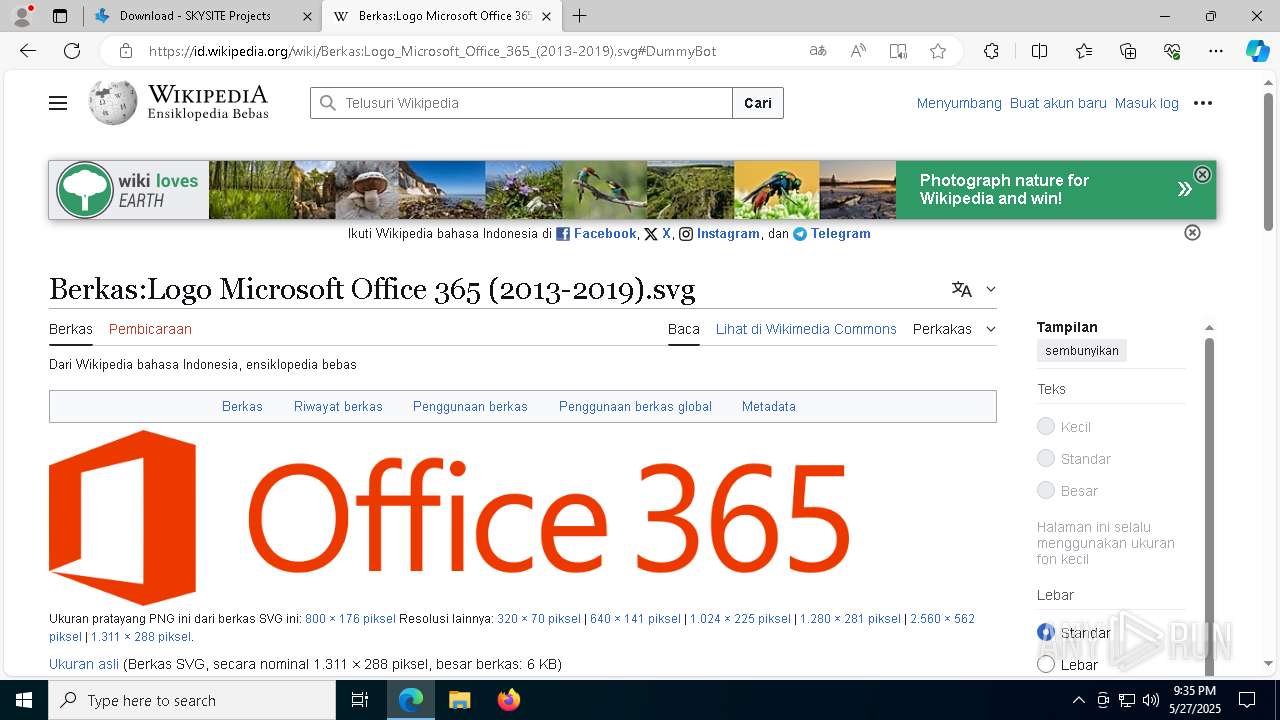Open the 800 × 176 piksel preview link

pos(350,619)
